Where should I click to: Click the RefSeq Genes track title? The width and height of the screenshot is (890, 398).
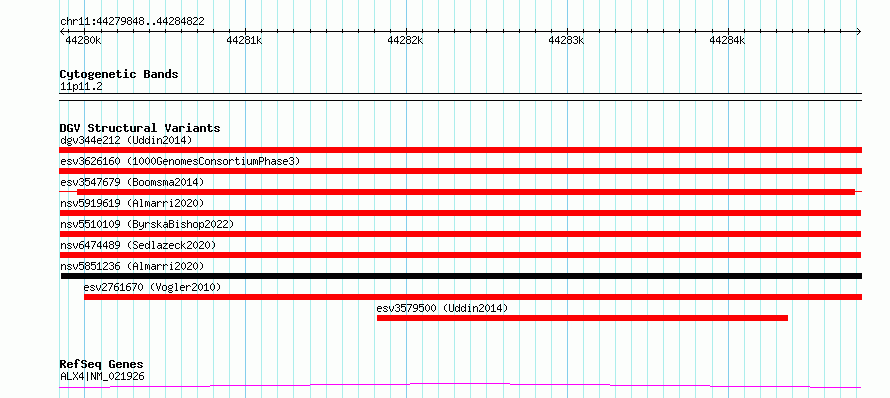pyautogui.click(x=101, y=365)
